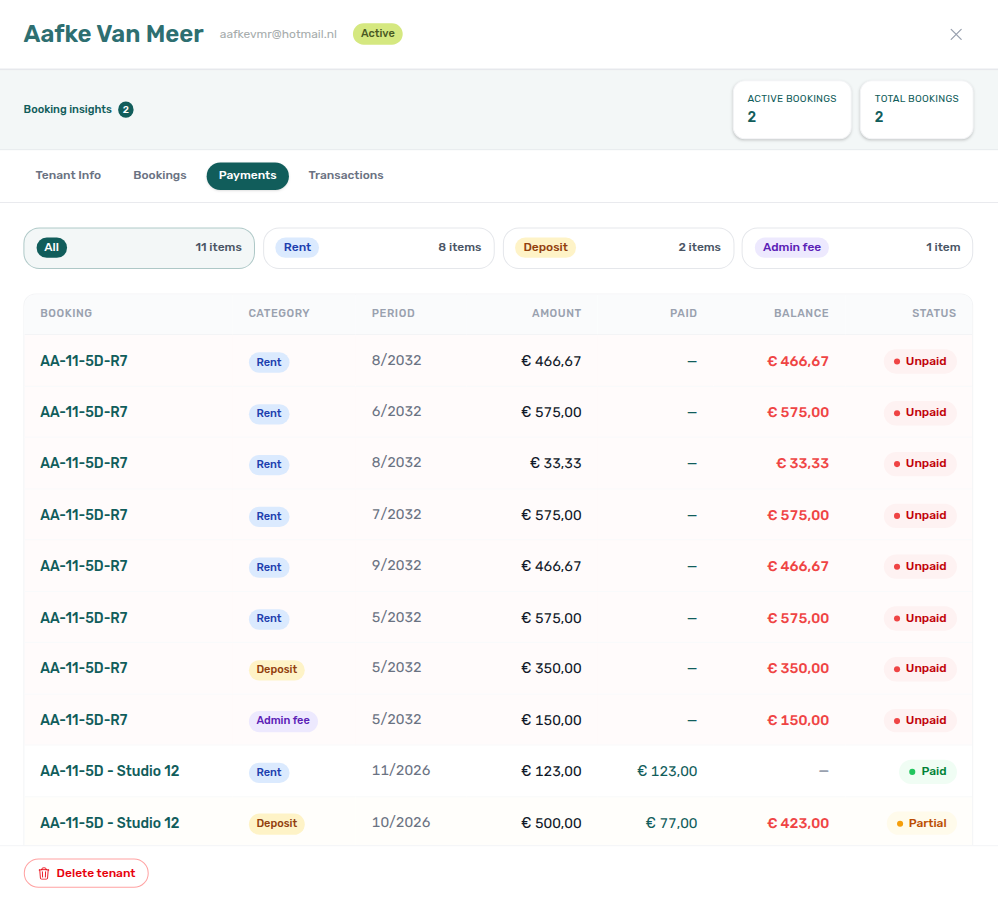Sort by the Paid column header
The image size is (998, 900).
683,313
